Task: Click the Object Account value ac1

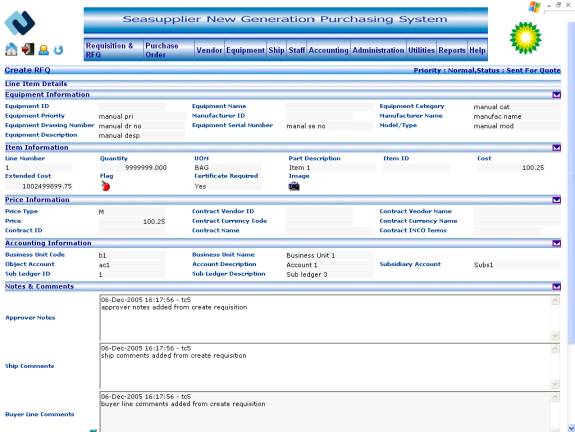Action: 104,265
